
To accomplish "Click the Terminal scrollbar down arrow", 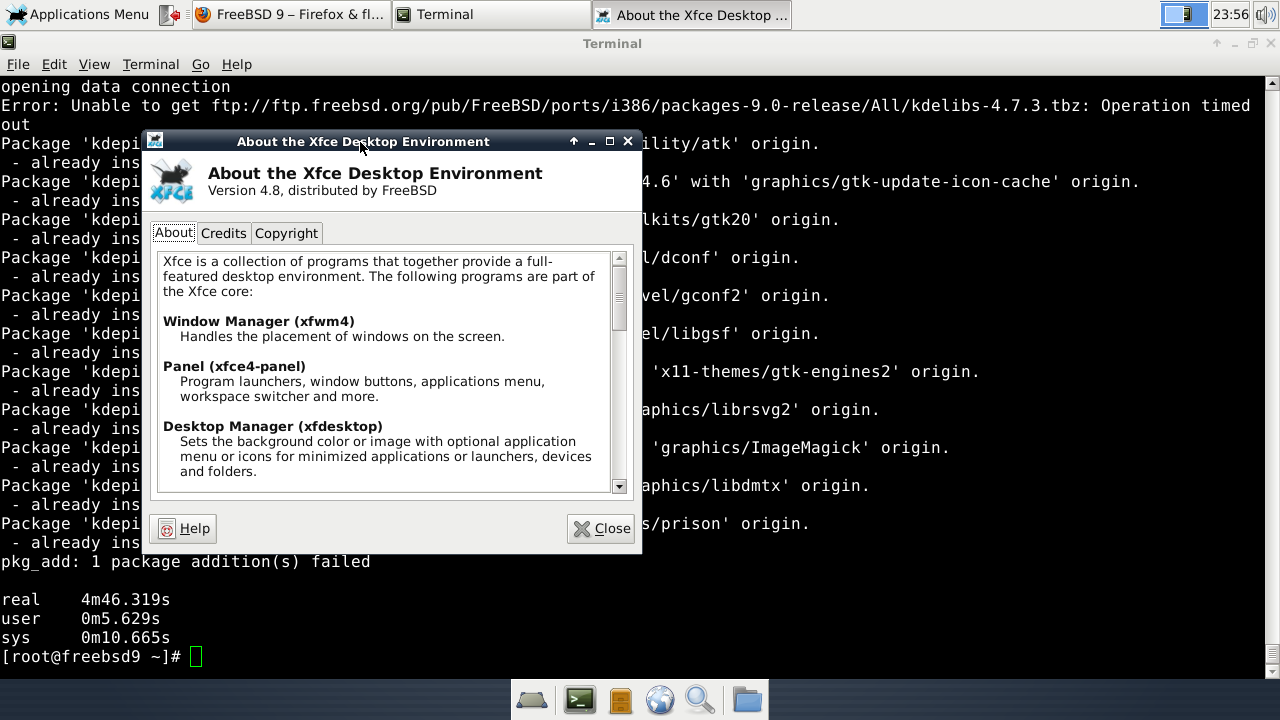I will (1272, 671).
